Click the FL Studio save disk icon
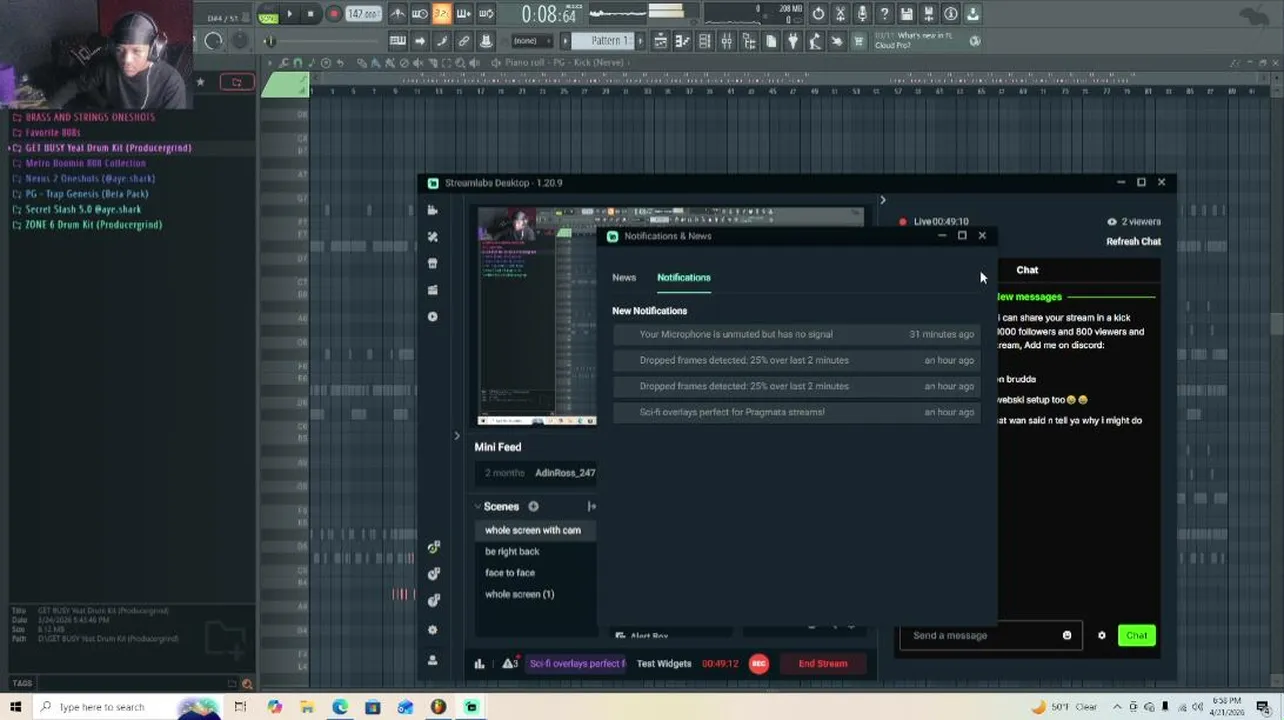This screenshot has width=1284, height=720. [906, 14]
